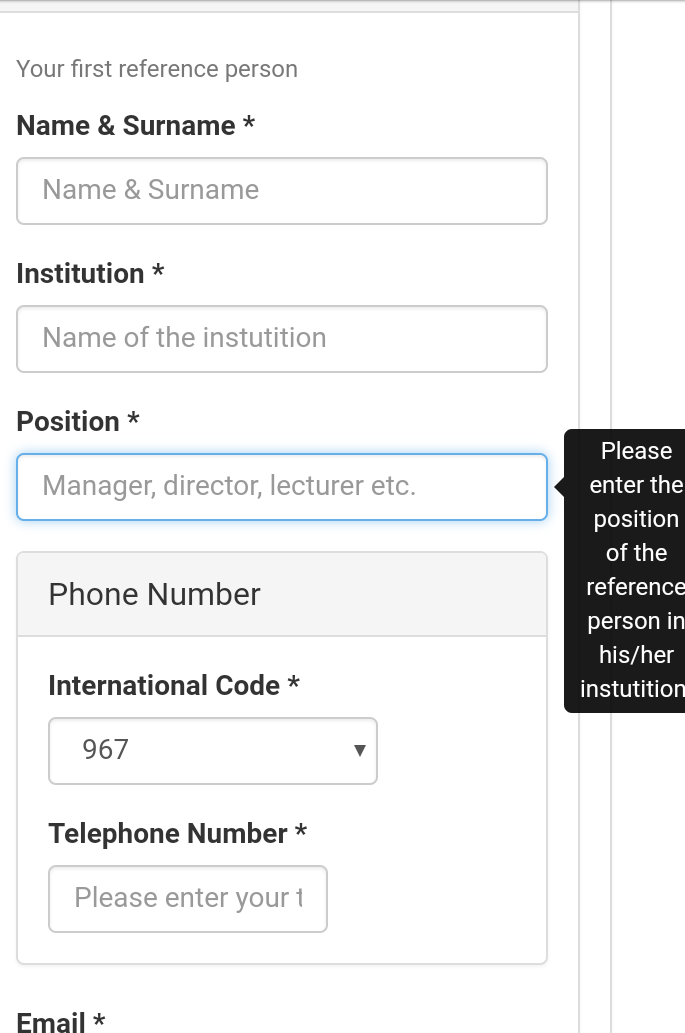Click the arrow on the 967 code selector
685x1033 pixels.
click(x=360, y=750)
